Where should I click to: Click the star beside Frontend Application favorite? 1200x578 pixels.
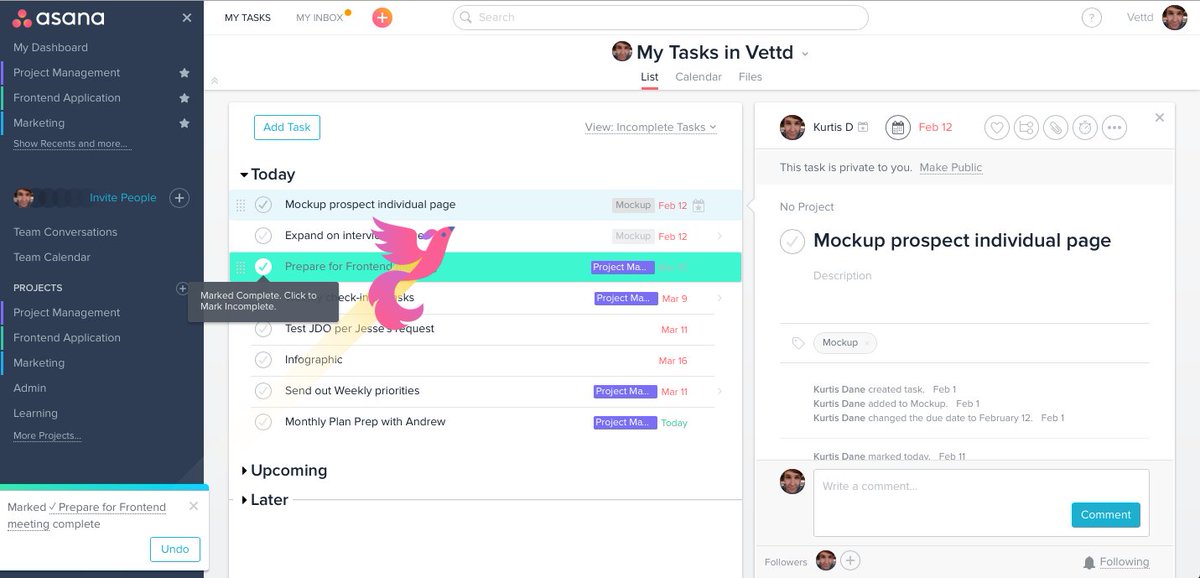pos(184,98)
